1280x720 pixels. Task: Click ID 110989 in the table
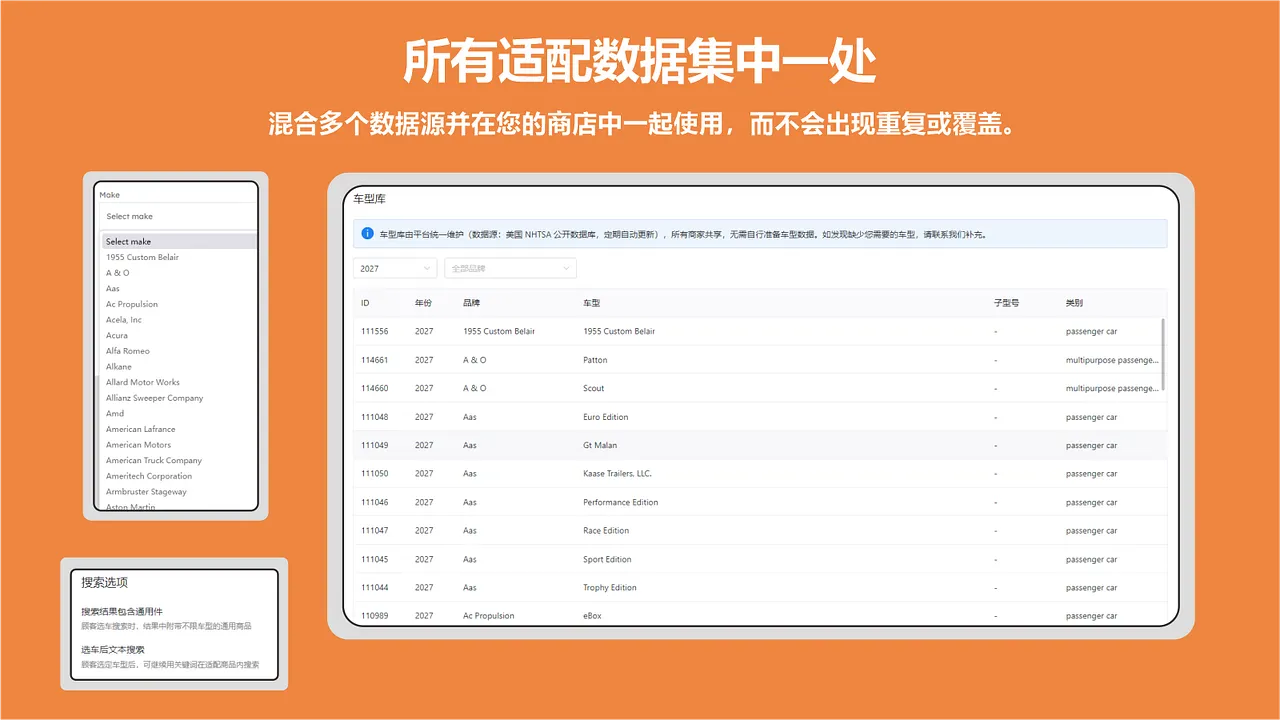(375, 616)
